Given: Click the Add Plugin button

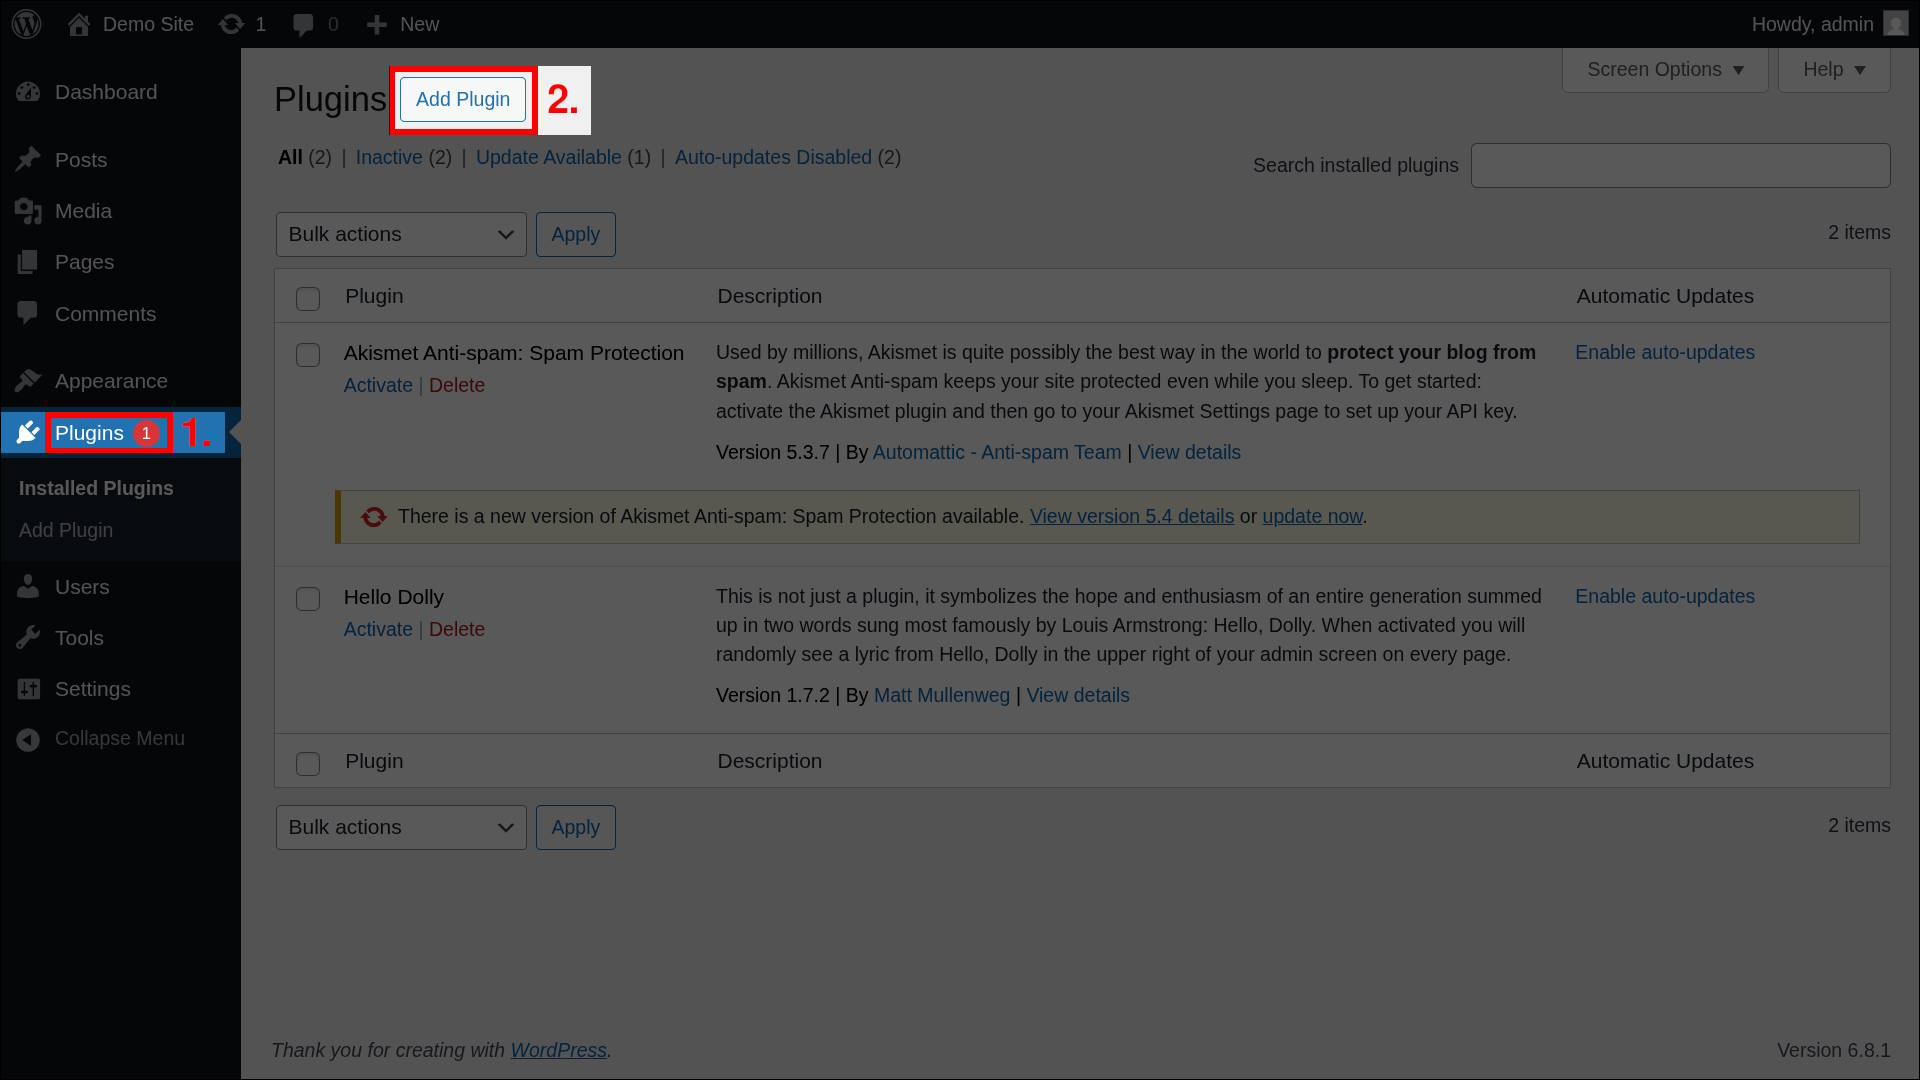Looking at the screenshot, I should point(461,99).
